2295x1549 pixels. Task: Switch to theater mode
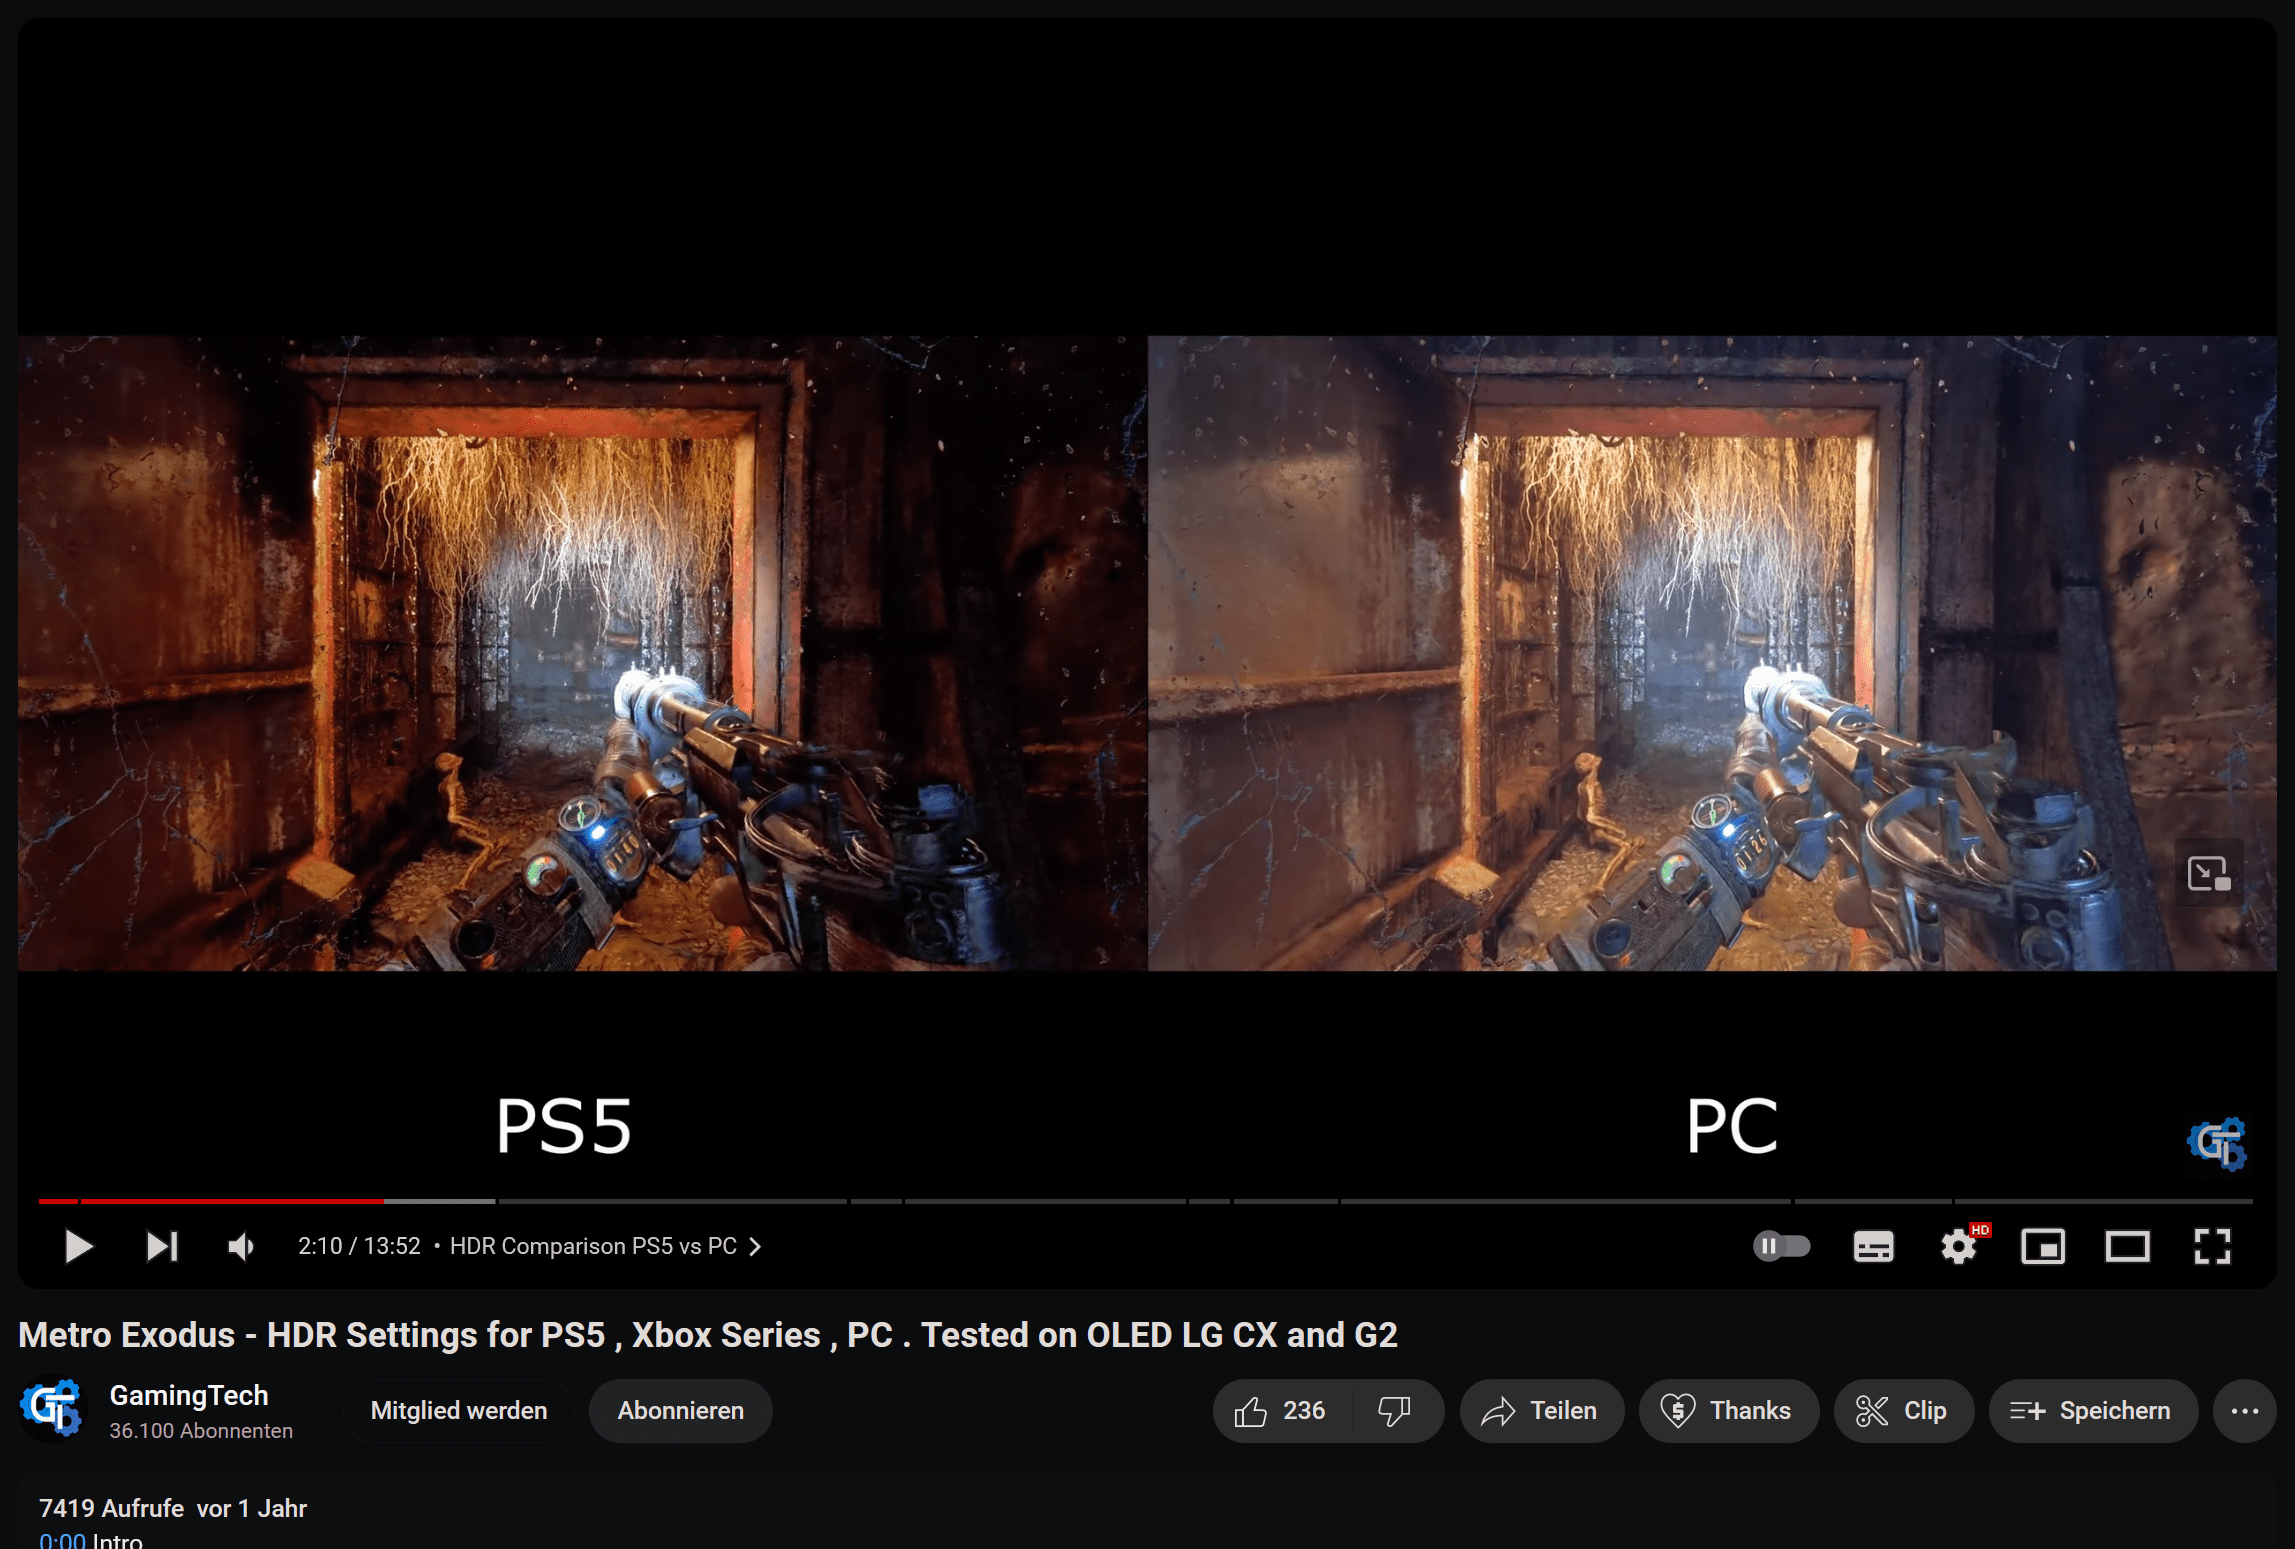[x=2127, y=1247]
